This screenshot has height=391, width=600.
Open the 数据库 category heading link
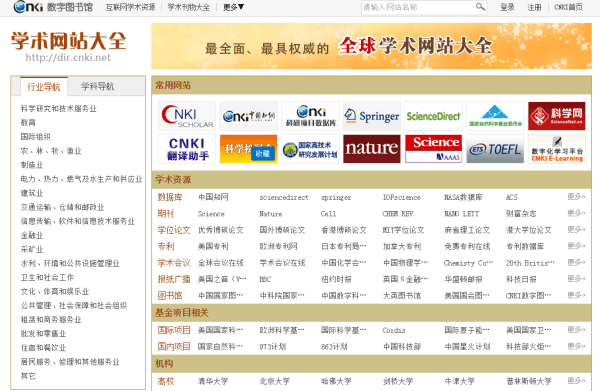click(x=170, y=197)
